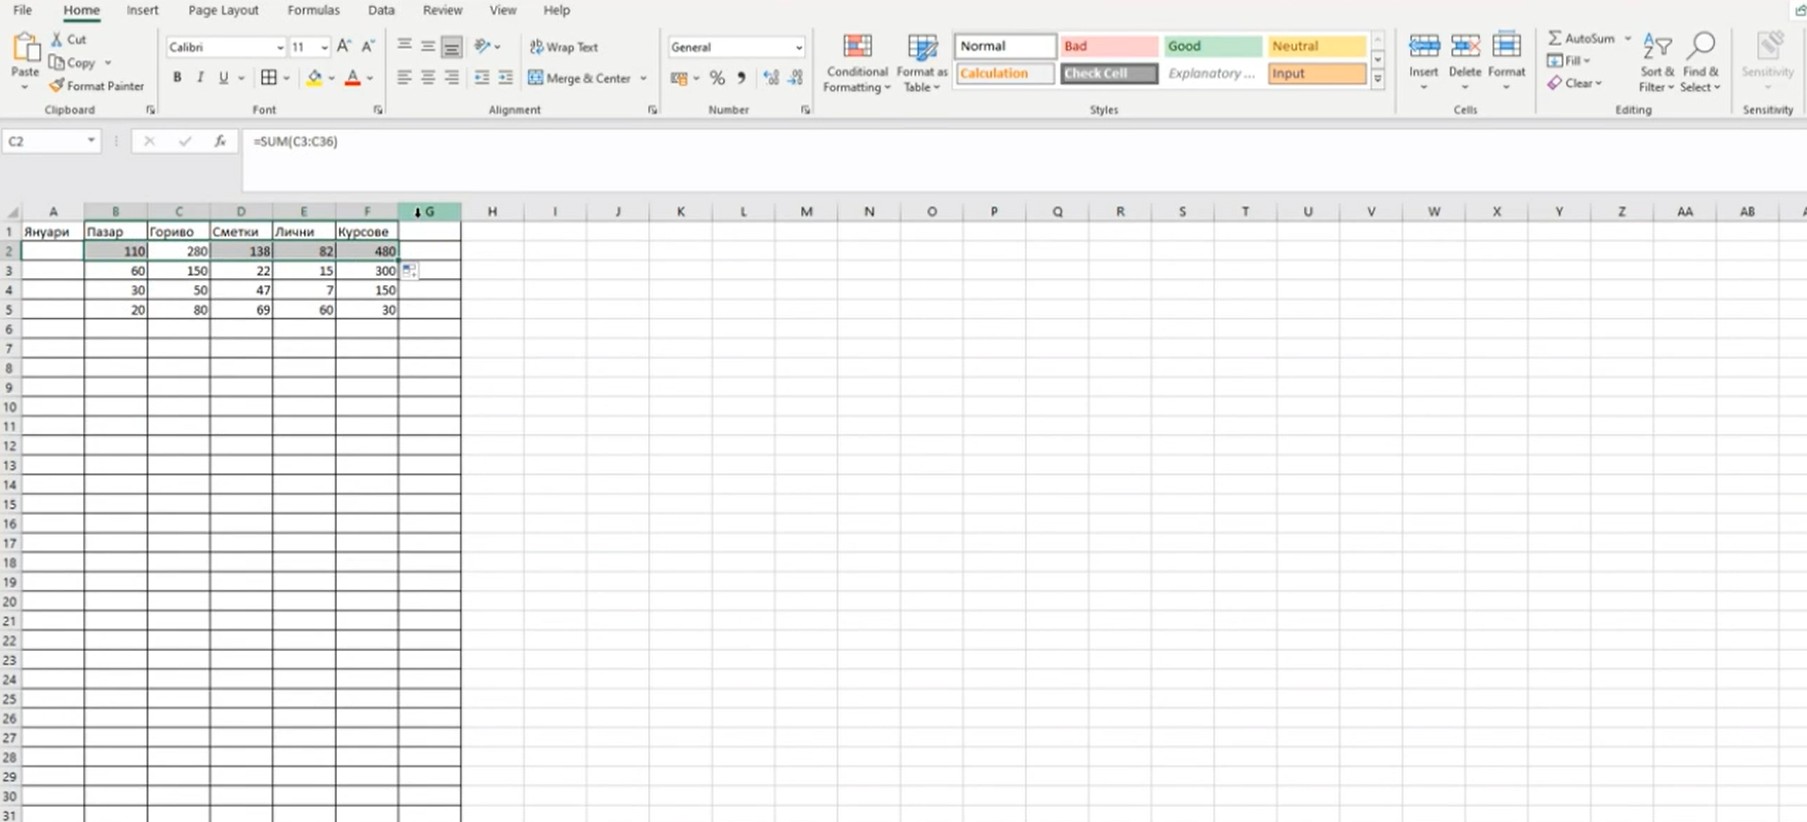Expand the font name Calibri dropdown

point(279,47)
